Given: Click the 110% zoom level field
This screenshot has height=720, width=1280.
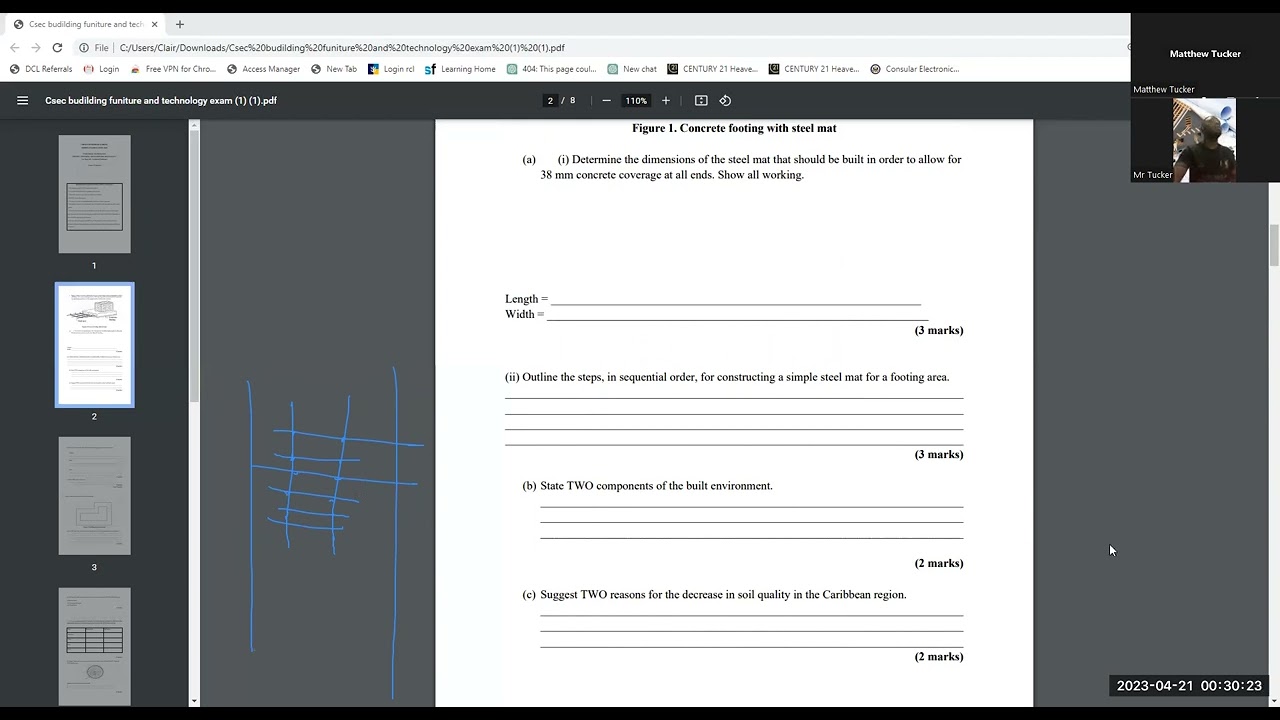Looking at the screenshot, I should pyautogui.click(x=636, y=100).
